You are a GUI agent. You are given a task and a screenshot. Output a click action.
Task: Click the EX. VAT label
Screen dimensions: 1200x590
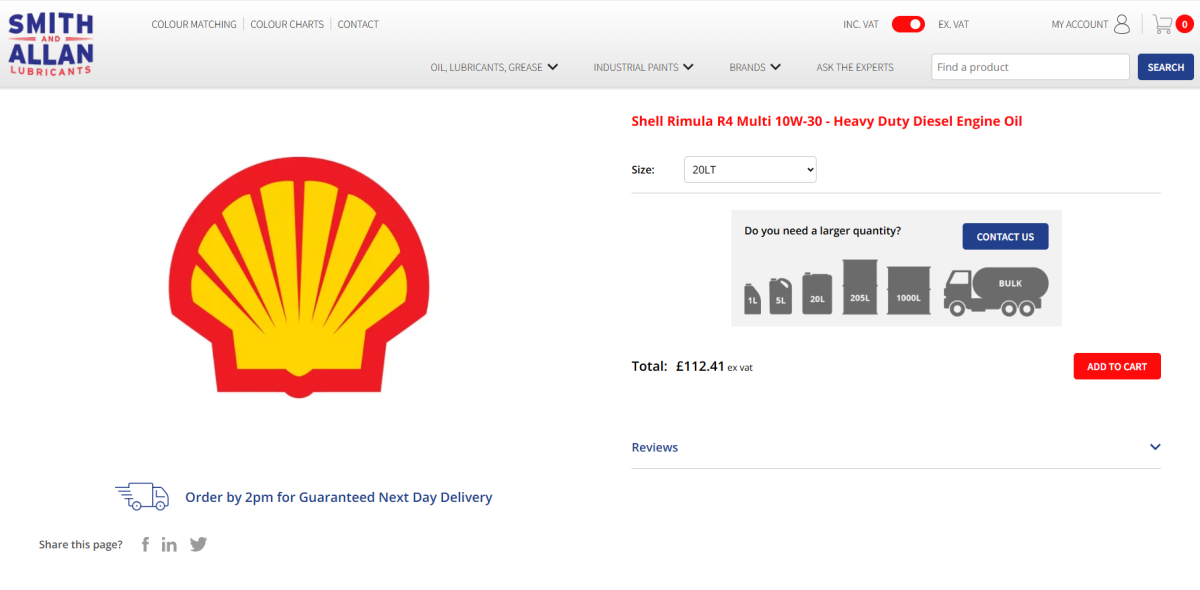pos(953,24)
